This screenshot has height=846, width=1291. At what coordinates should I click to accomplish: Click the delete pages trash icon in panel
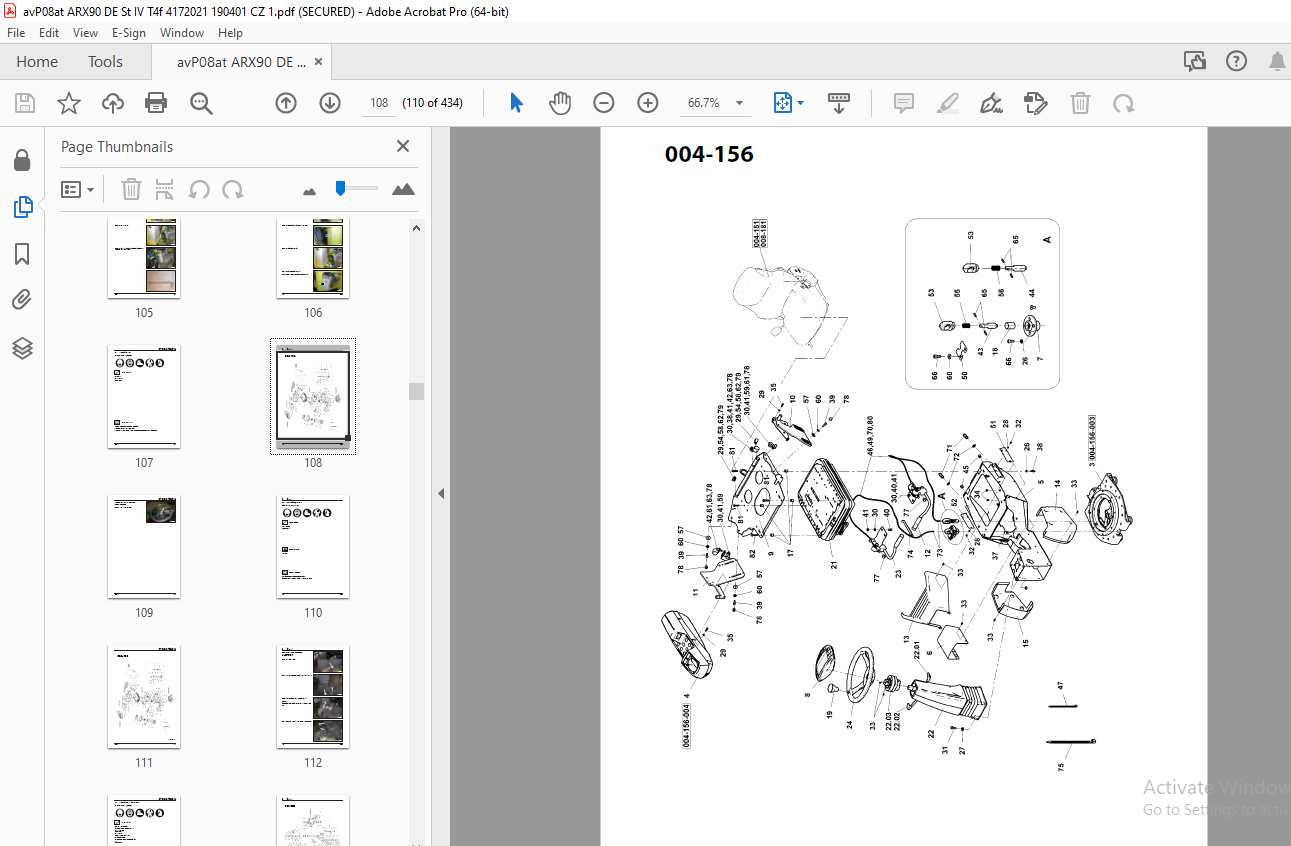[131, 189]
